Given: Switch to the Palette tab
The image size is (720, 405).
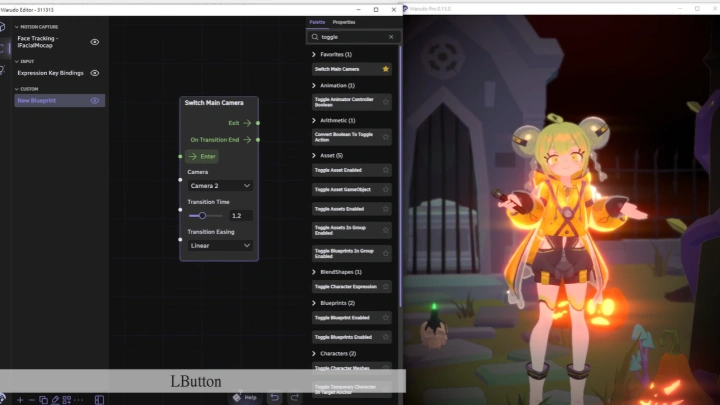Looking at the screenshot, I should coord(317,22).
